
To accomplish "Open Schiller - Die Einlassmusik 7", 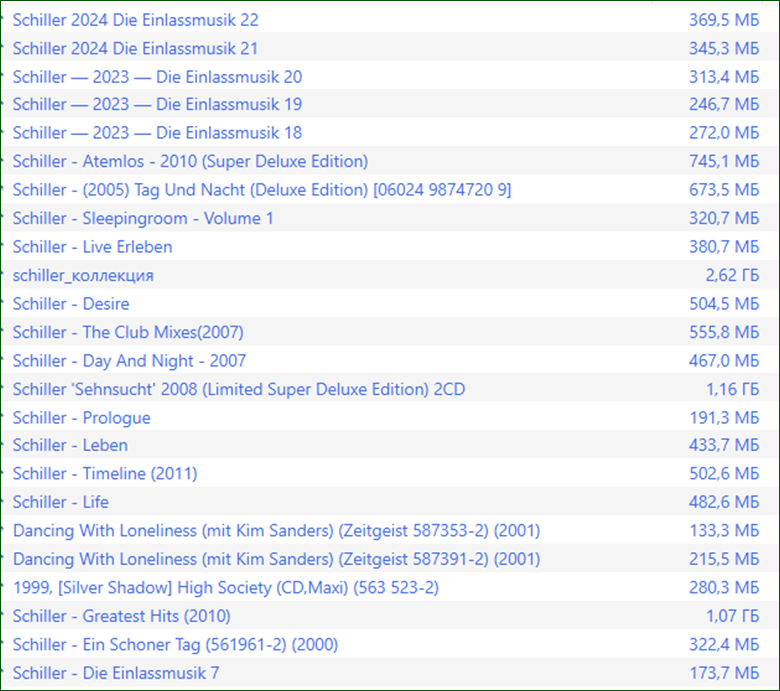I will (x=116, y=673).
